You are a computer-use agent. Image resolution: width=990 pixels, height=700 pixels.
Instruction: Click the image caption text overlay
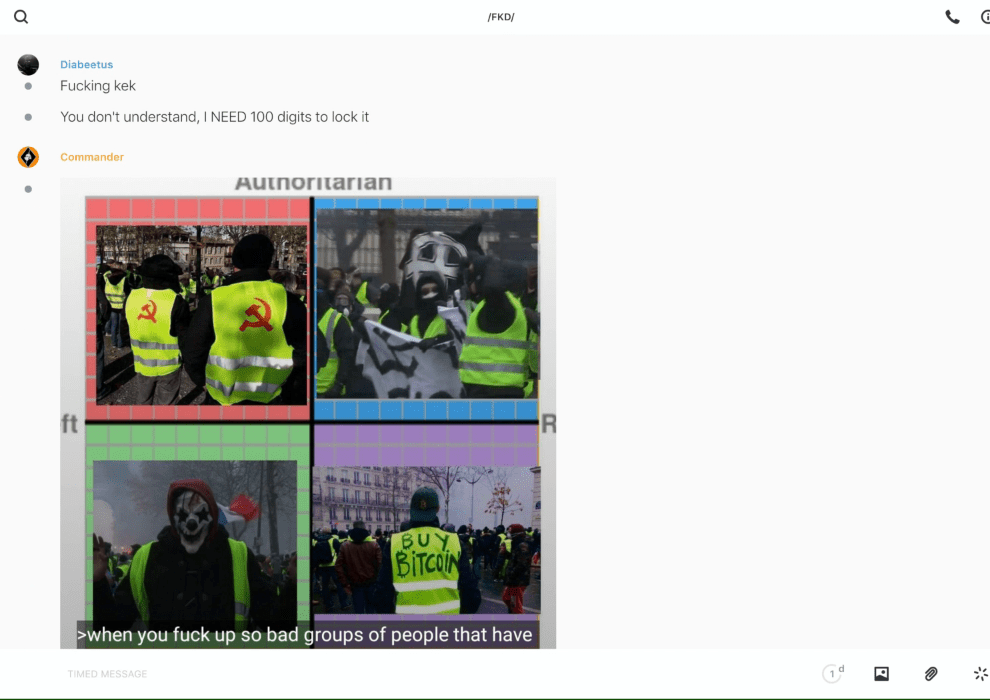306,635
